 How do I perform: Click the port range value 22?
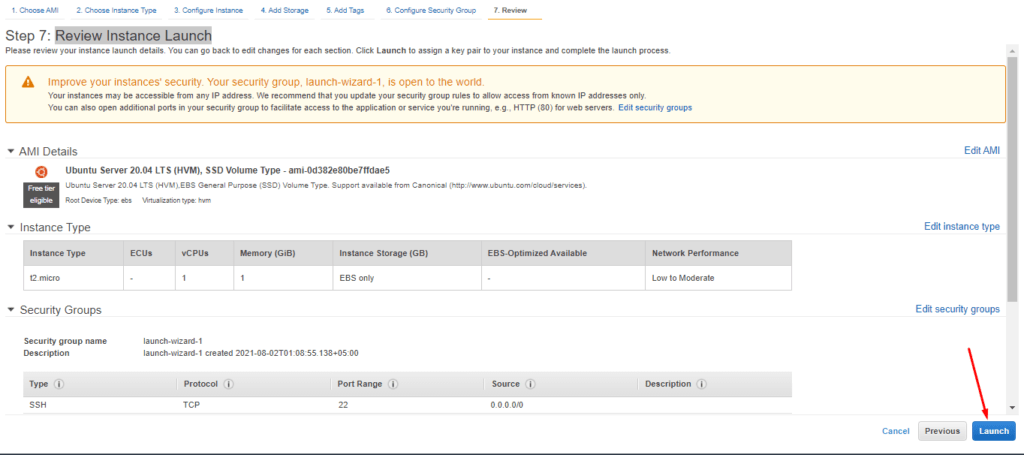click(343, 405)
